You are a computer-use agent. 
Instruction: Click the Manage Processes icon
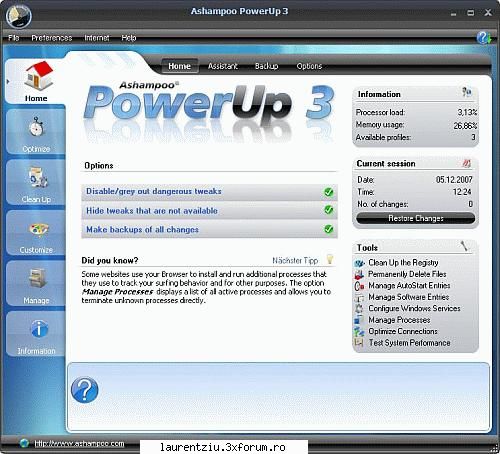(x=359, y=320)
